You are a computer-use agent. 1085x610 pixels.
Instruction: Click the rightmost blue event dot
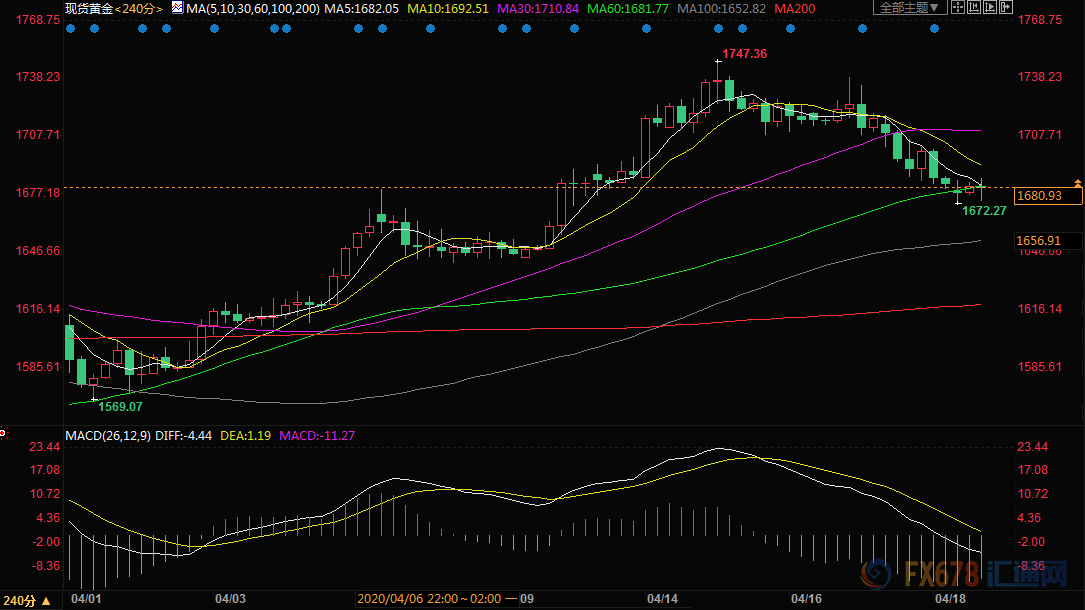[934, 29]
